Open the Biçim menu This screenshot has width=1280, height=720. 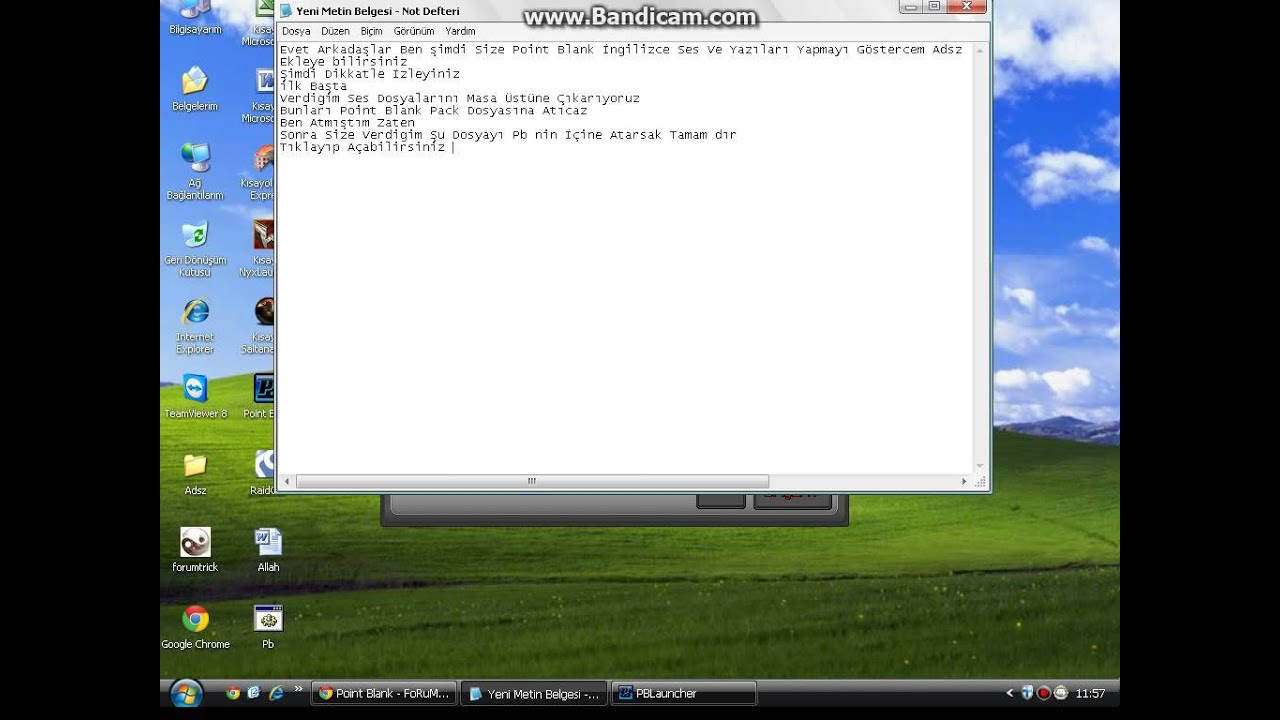point(372,31)
